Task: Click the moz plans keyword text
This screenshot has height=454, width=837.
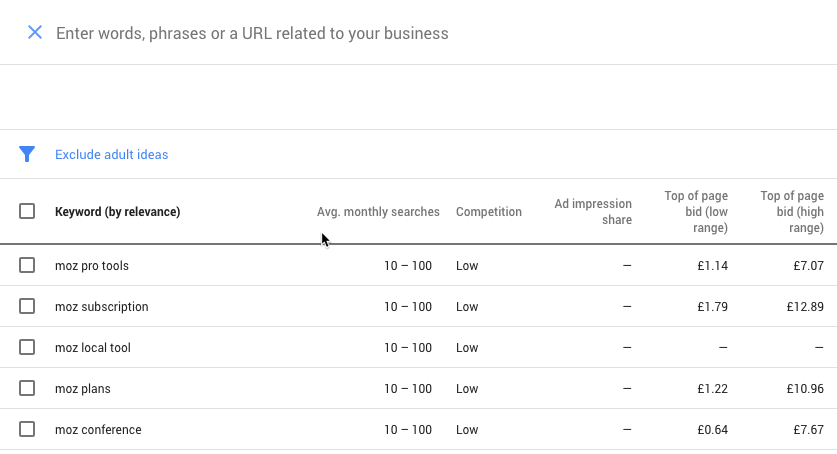Action: click(x=82, y=389)
